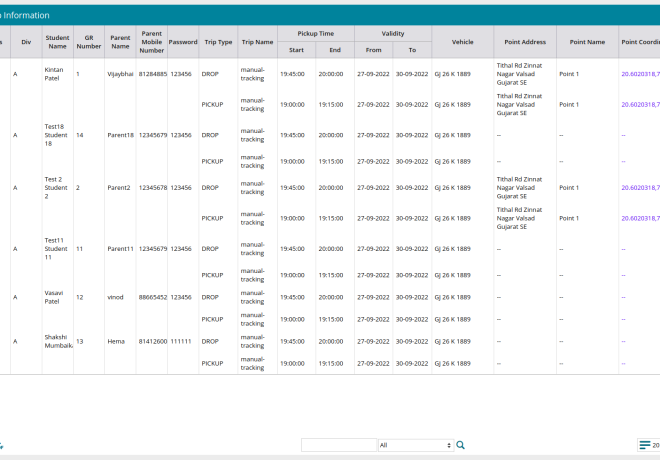Click the Shakshi Mumbaika student cell
This screenshot has width=660, height=460.
click(57, 341)
